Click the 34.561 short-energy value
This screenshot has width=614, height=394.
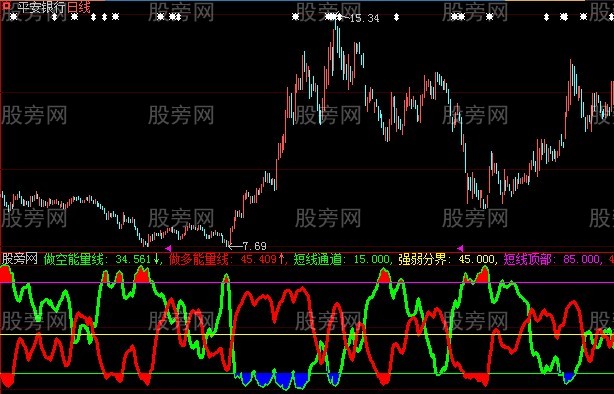click(x=133, y=259)
